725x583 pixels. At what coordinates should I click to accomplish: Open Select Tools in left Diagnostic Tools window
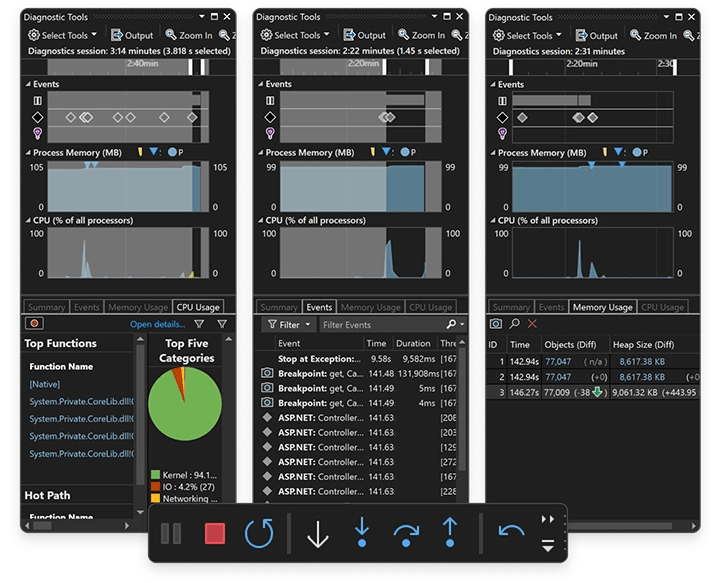click(x=62, y=35)
